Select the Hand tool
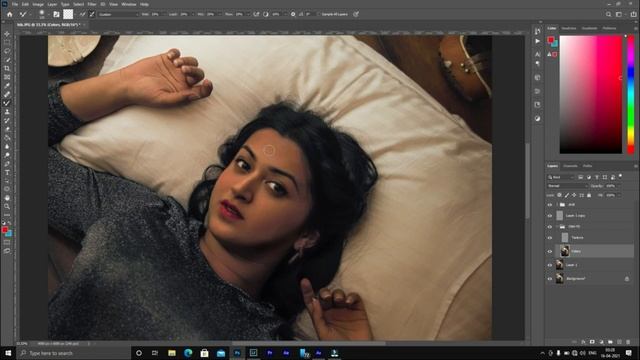 pos(7,198)
